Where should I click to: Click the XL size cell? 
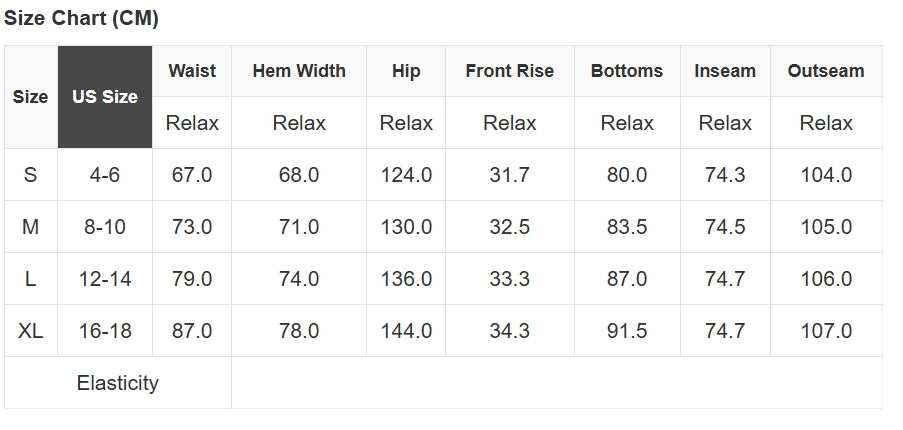(30, 331)
